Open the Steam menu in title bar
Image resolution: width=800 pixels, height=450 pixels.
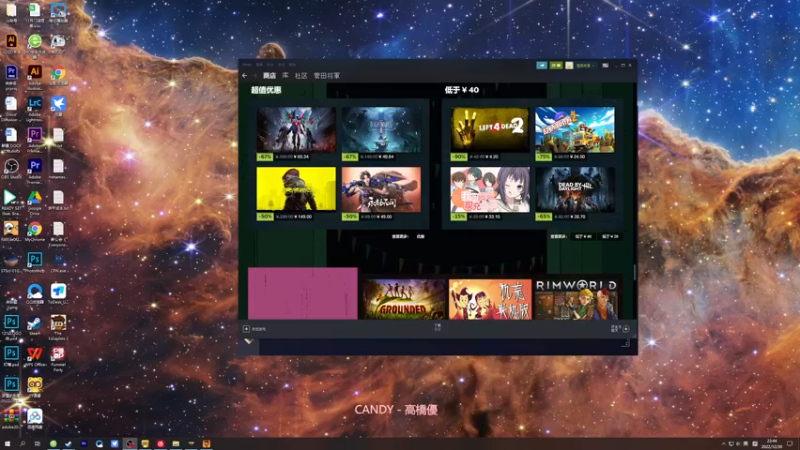pyautogui.click(x=247, y=65)
